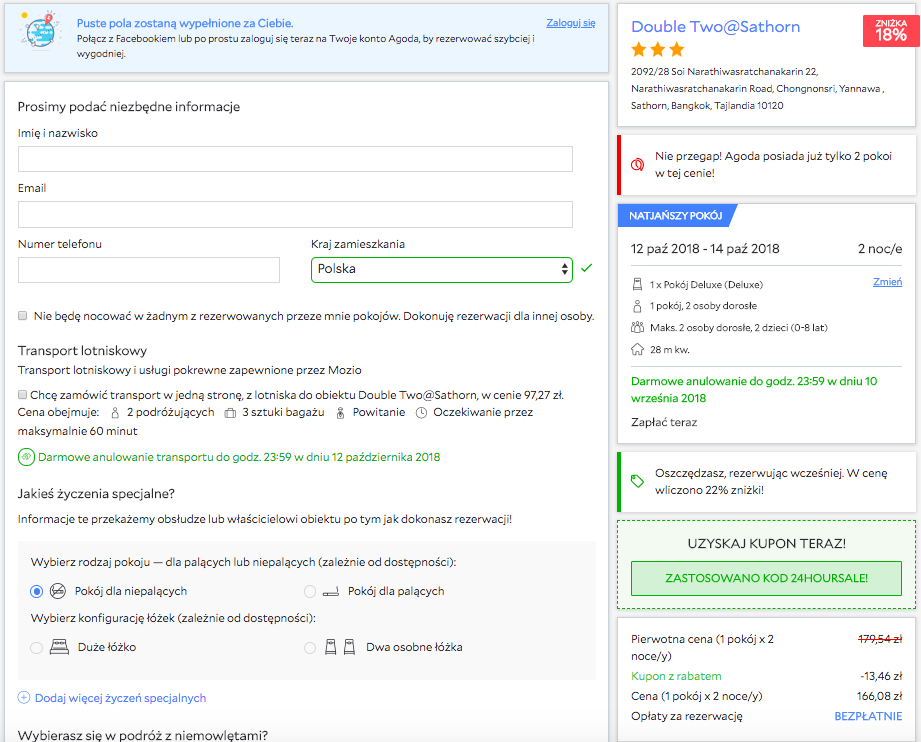Viewport: 921px width, 742px height.
Task: Click the clock icon next to Oczekiwanie przez
Action: click(x=421, y=413)
